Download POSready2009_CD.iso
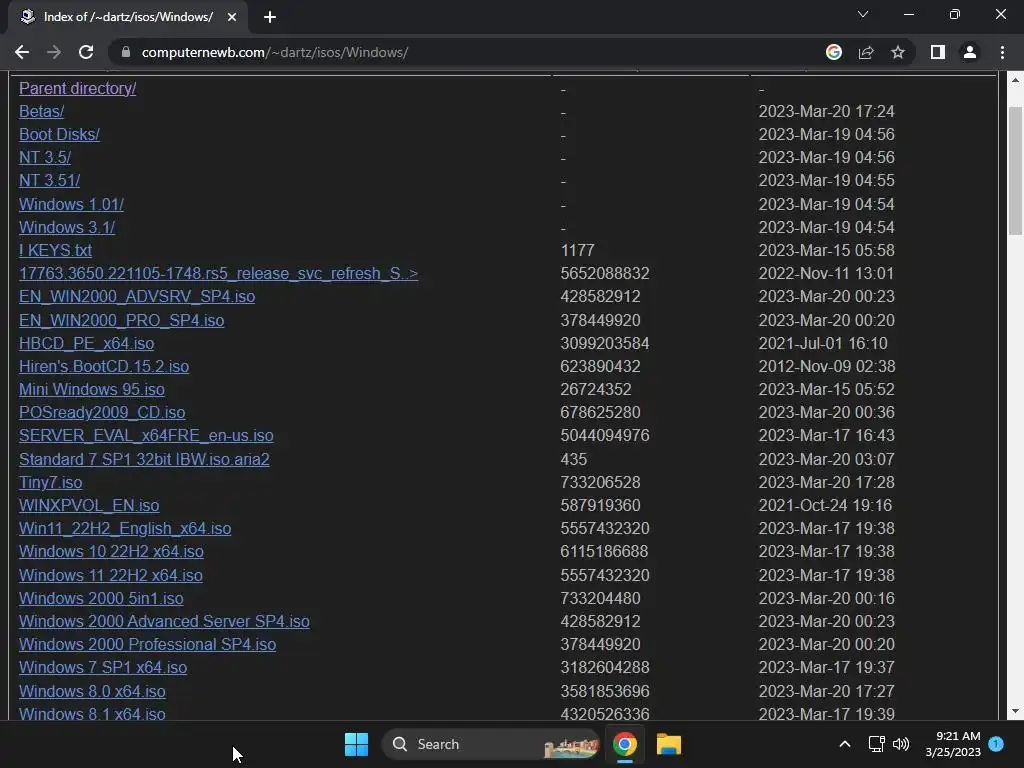Screen dimensions: 1024x768 [103, 412]
